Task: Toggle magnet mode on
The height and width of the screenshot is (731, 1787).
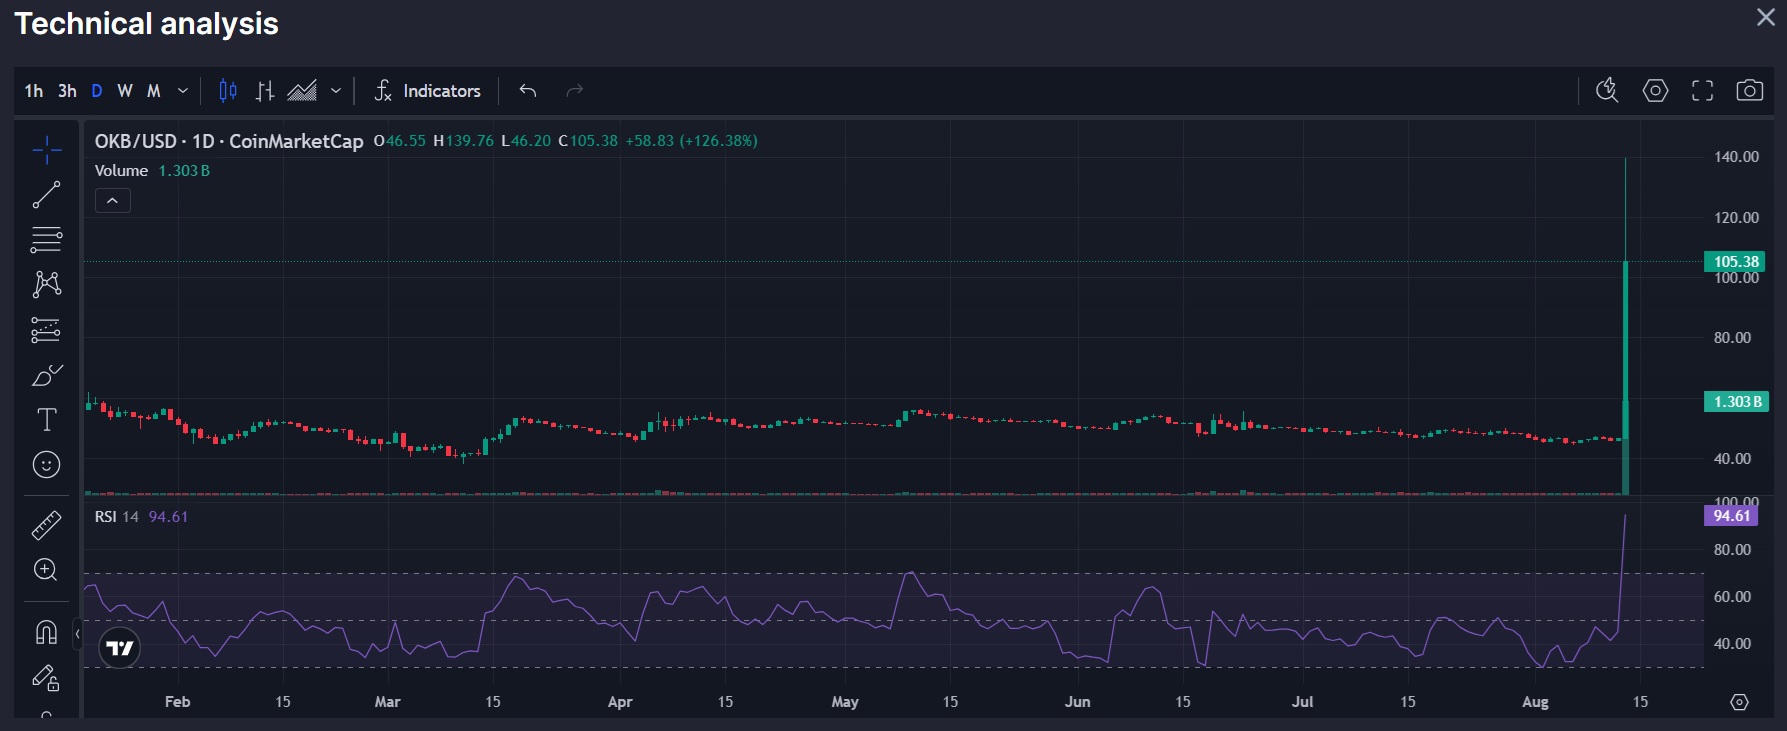Action: point(46,632)
